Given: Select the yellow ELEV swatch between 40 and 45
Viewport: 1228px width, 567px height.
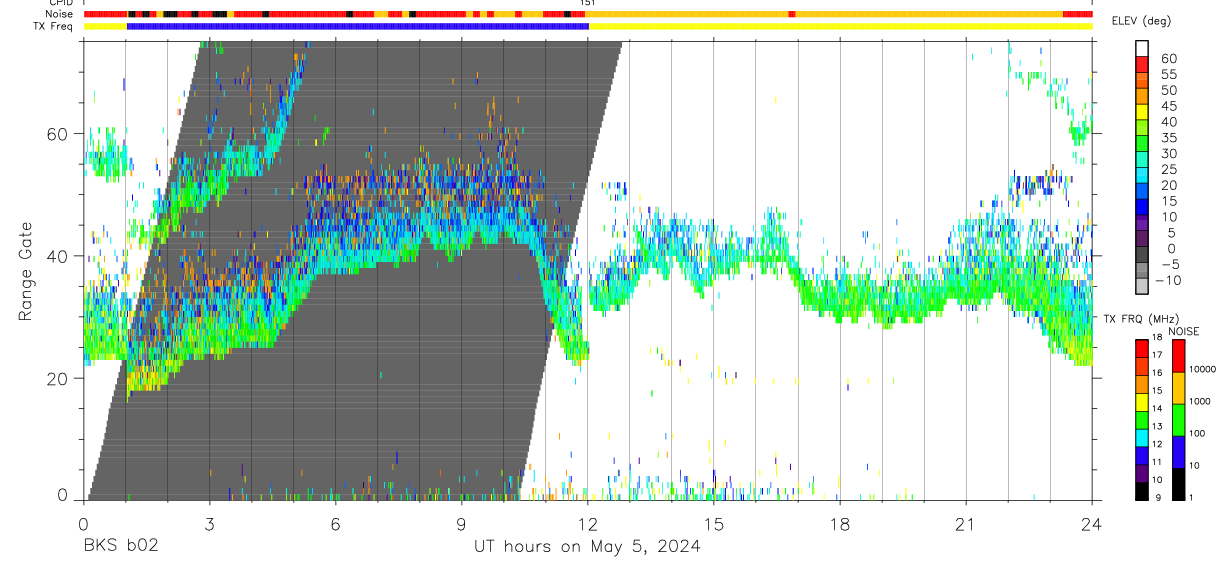Looking at the screenshot, I should tap(1142, 113).
